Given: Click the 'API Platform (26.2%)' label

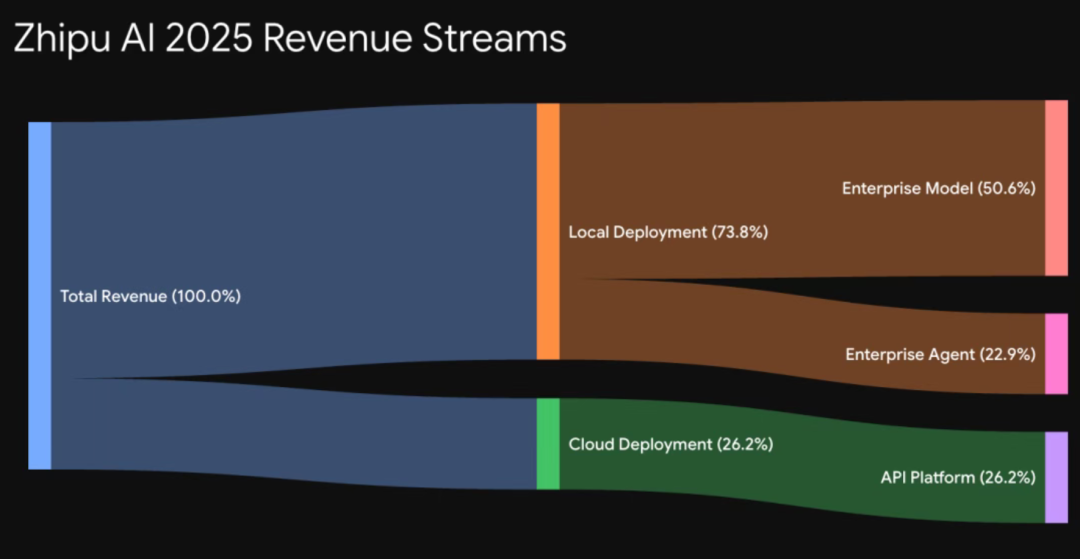Looking at the screenshot, I should tap(958, 477).
